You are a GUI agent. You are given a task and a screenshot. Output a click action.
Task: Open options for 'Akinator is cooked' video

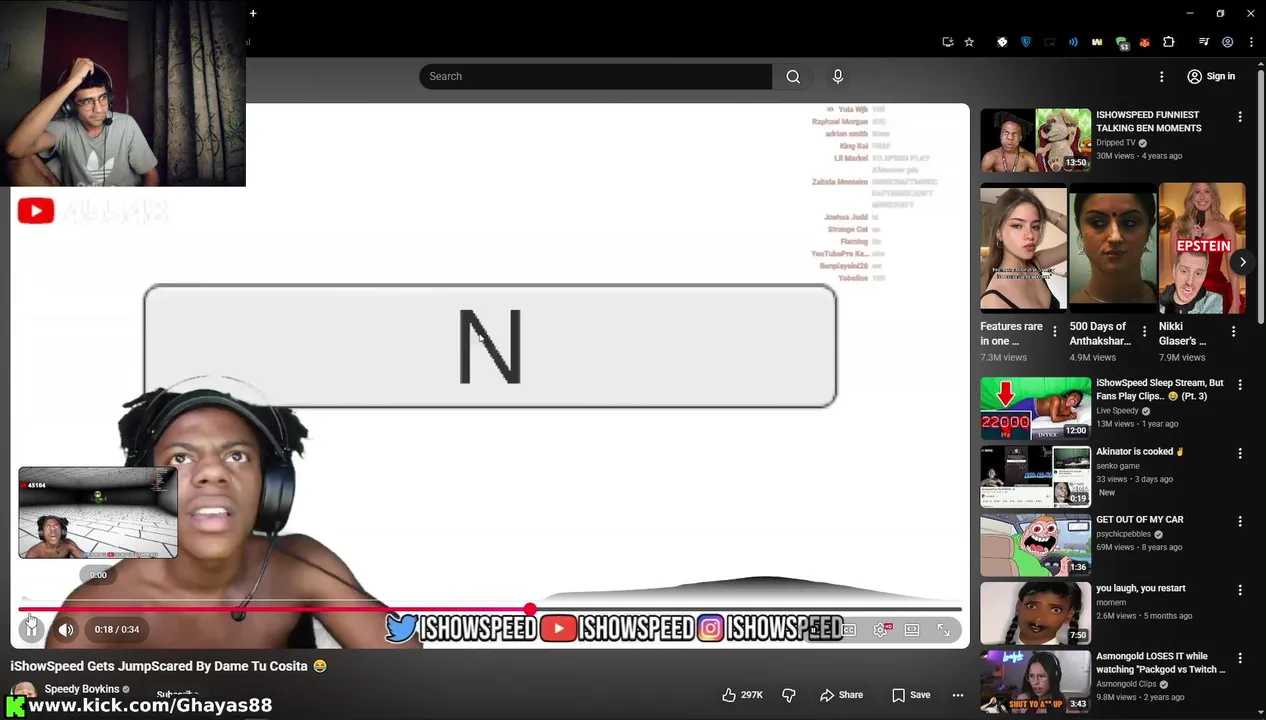[1240, 453]
